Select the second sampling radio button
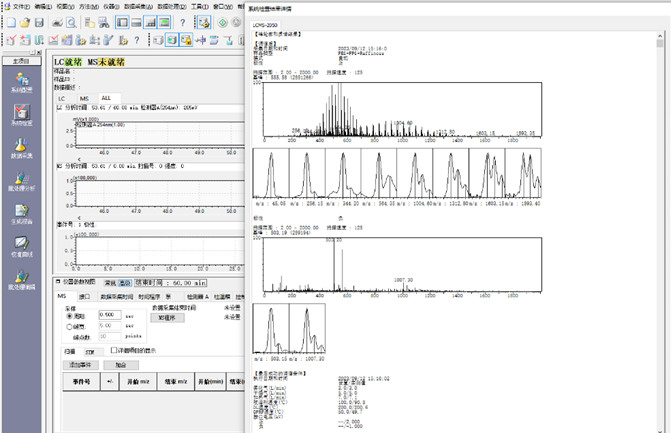Screen dimensions: 671x433 click(69, 326)
